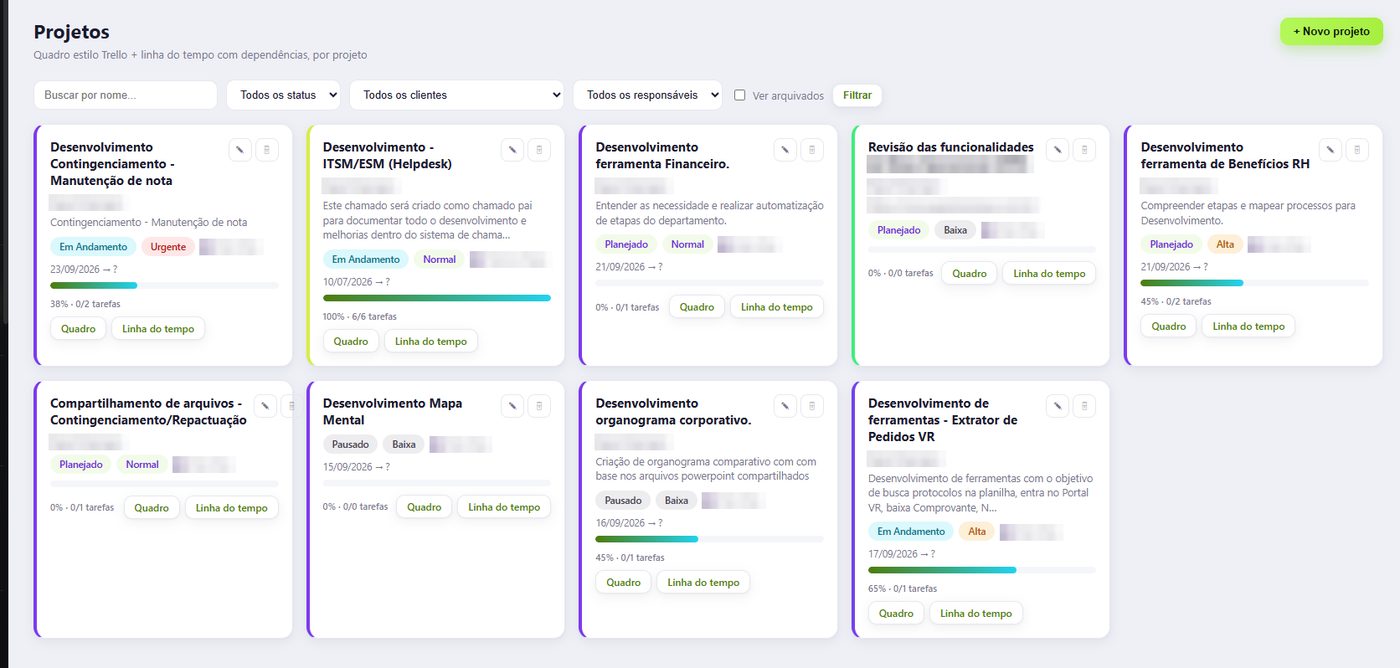
Task: Click Pausado badge on Mapa Mental card
Action: [x=350, y=444]
